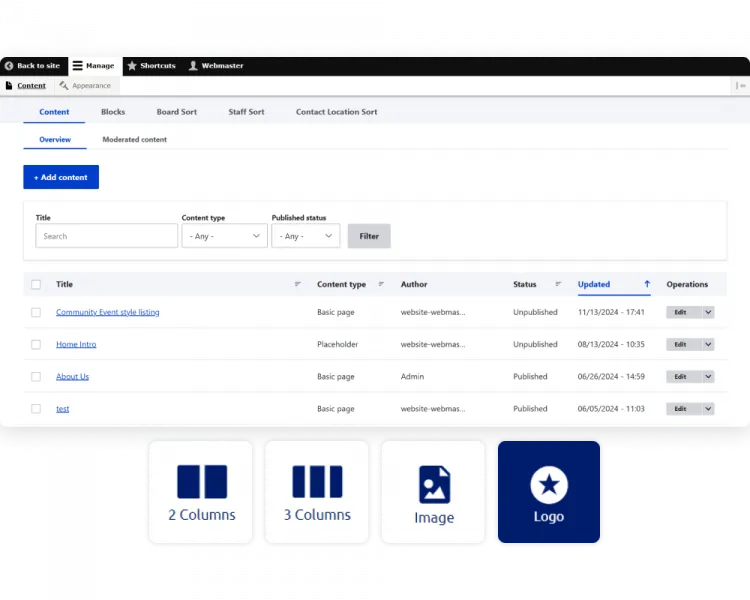The image size is (750, 600).
Task: Click the Shortcuts star icon in toolbar
Action: tap(132, 66)
